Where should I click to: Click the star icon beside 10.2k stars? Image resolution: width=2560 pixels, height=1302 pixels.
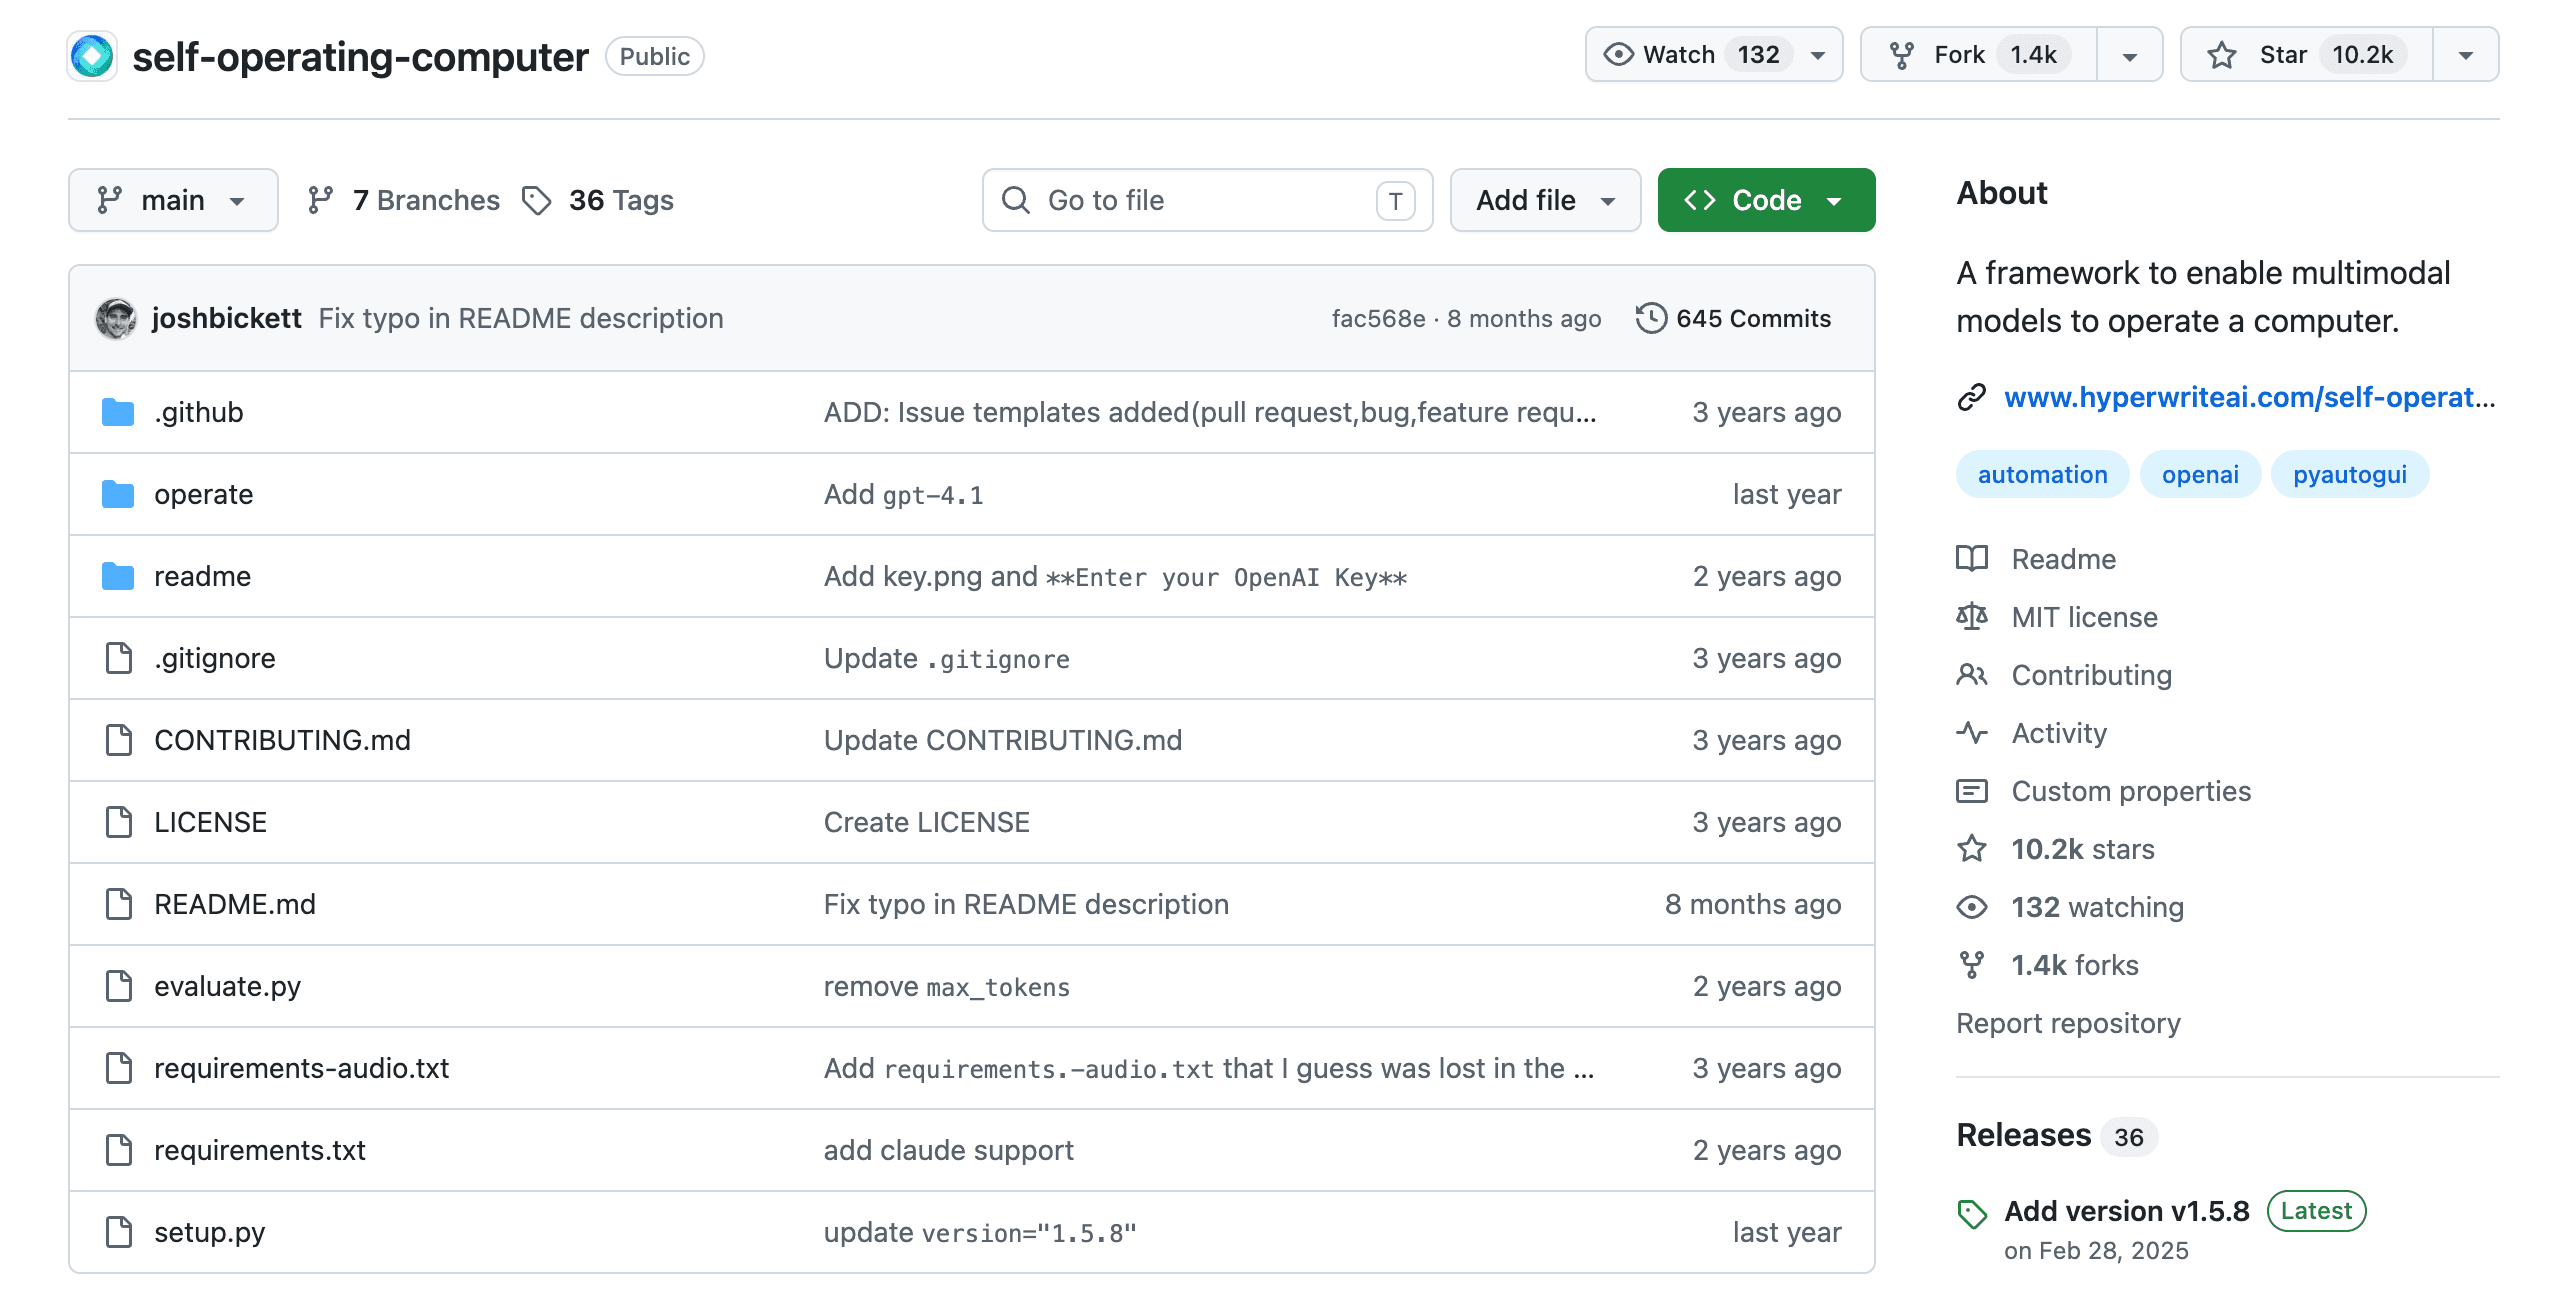click(x=1972, y=849)
